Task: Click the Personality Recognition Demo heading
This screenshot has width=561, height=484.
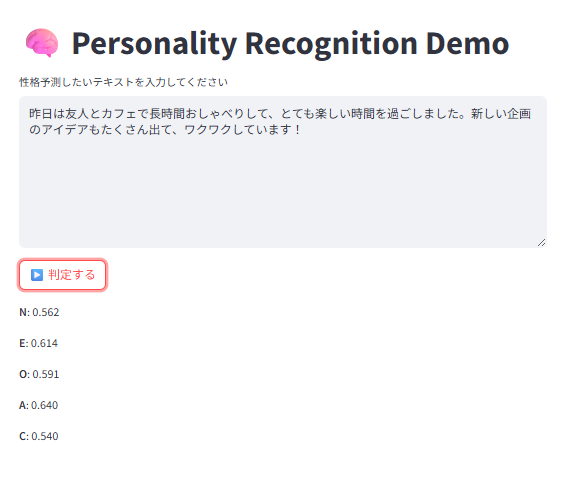Action: [x=267, y=44]
